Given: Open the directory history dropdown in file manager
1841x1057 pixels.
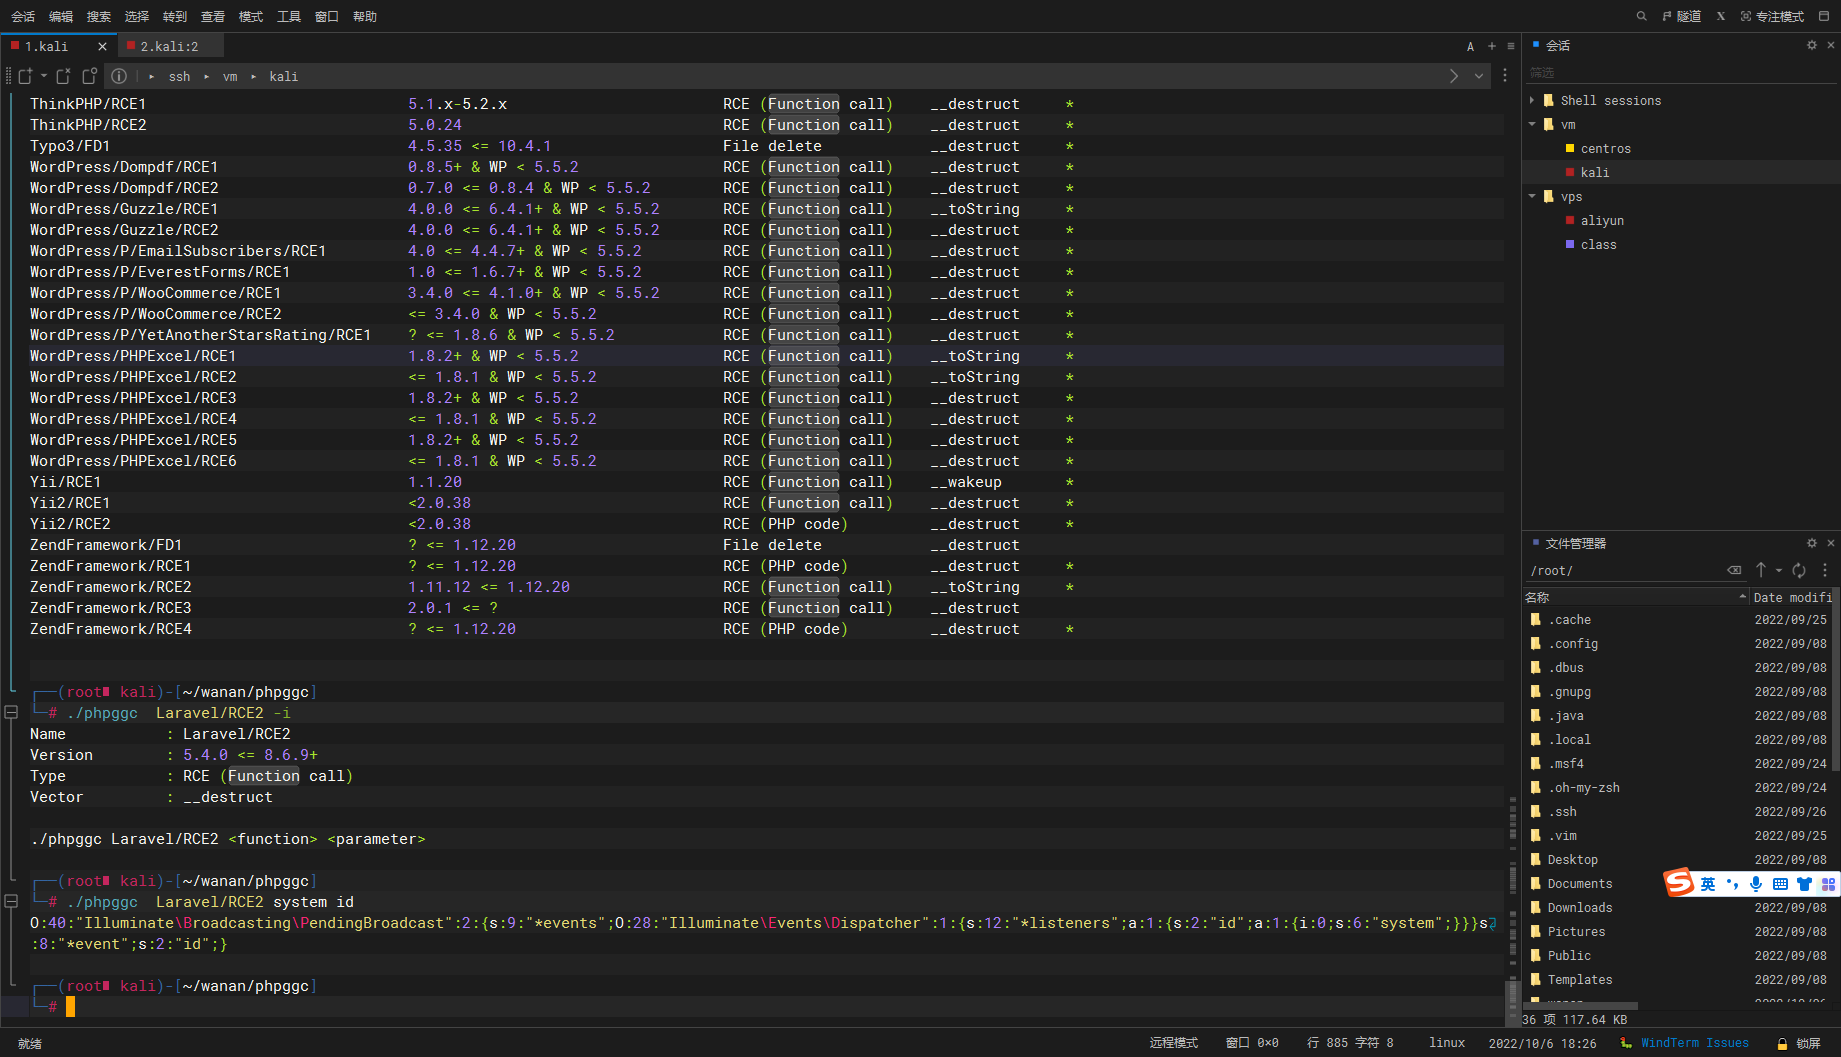Looking at the screenshot, I should pyautogui.click(x=1779, y=570).
